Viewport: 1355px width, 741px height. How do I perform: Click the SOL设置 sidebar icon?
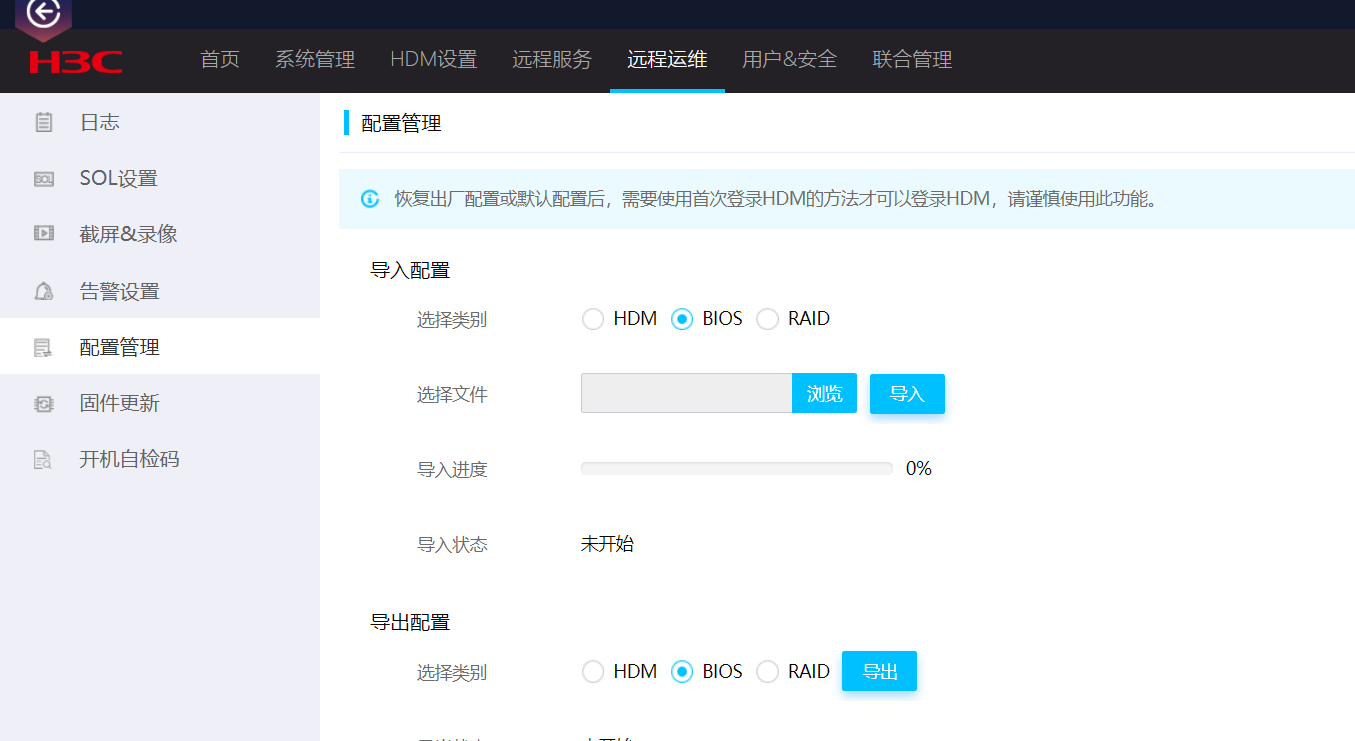[x=43, y=179]
